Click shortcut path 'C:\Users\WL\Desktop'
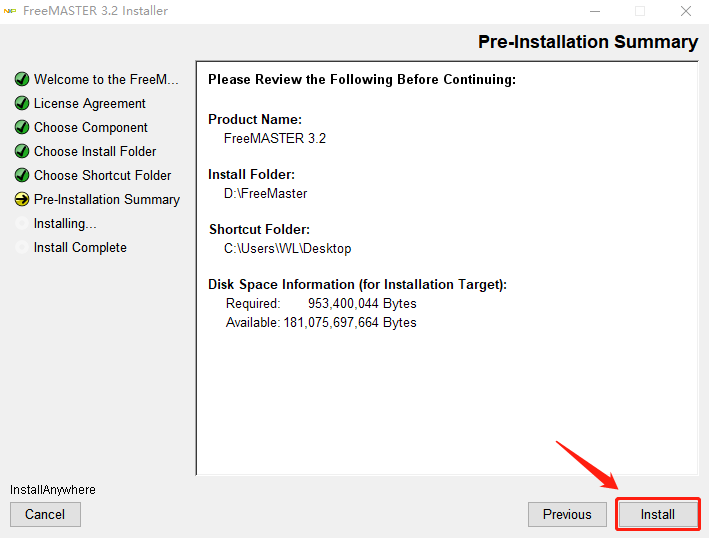 click(288, 249)
